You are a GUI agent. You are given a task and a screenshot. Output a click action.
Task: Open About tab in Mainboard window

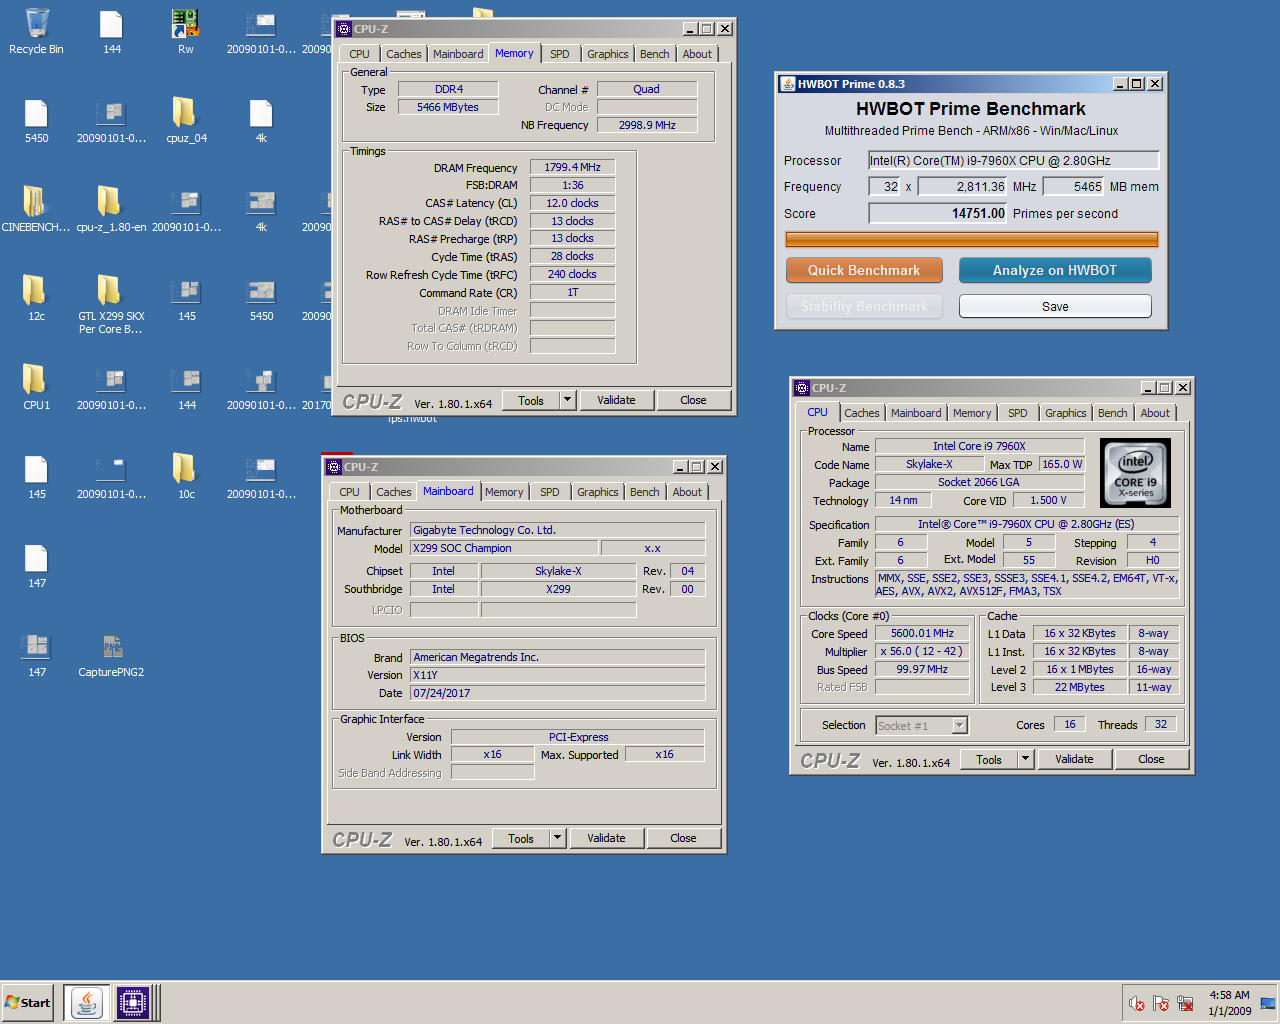pos(687,492)
